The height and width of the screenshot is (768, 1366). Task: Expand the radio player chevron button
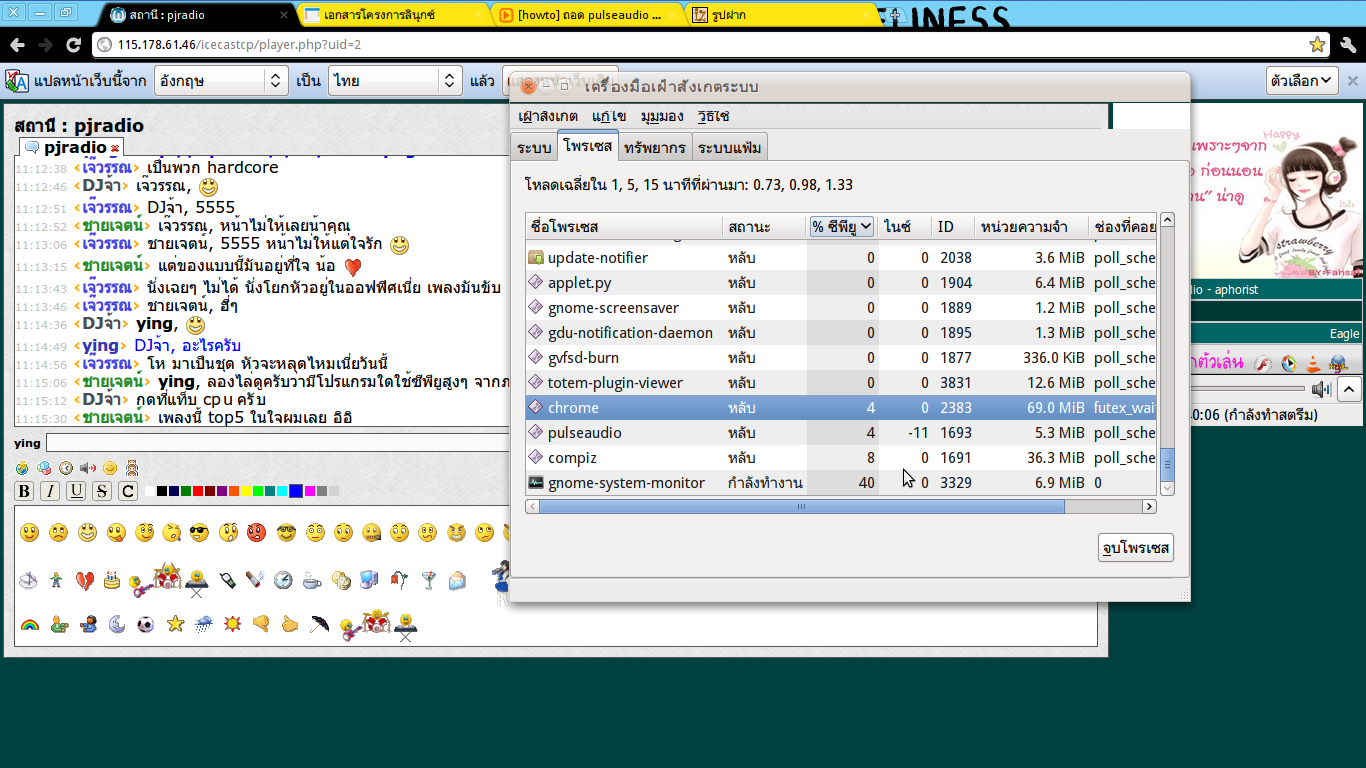click(x=1349, y=389)
